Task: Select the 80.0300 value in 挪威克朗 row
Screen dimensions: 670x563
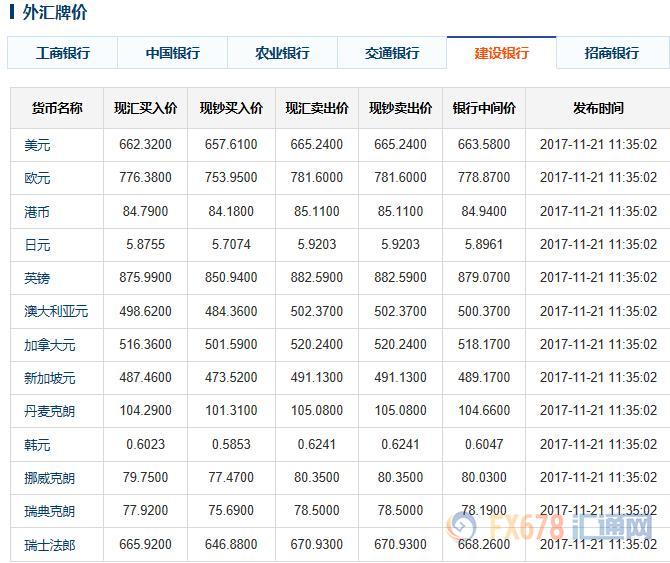Action: click(484, 477)
